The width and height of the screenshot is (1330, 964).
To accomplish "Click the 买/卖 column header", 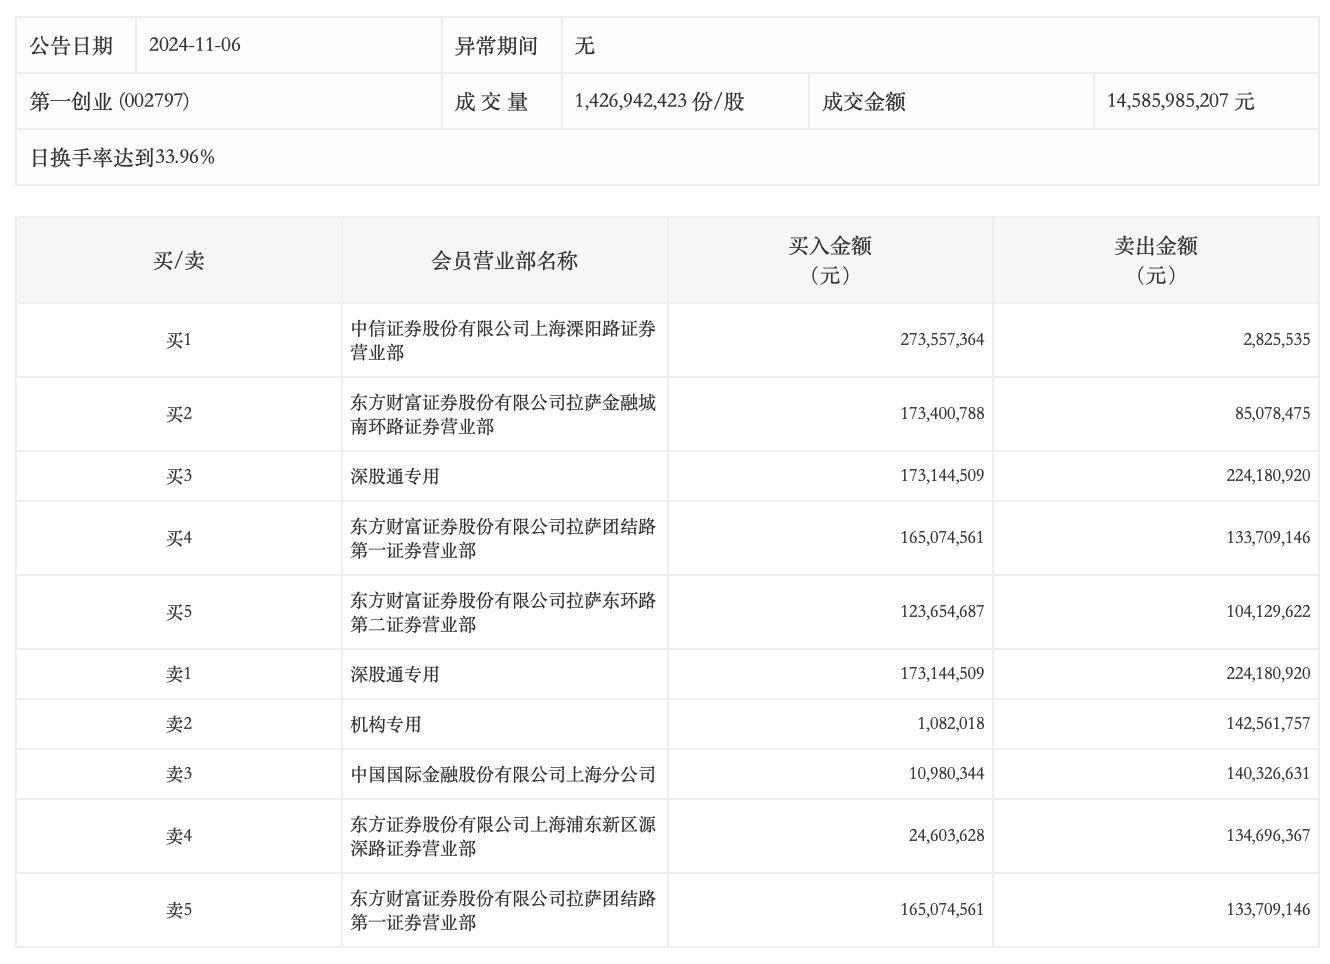I will (178, 261).
